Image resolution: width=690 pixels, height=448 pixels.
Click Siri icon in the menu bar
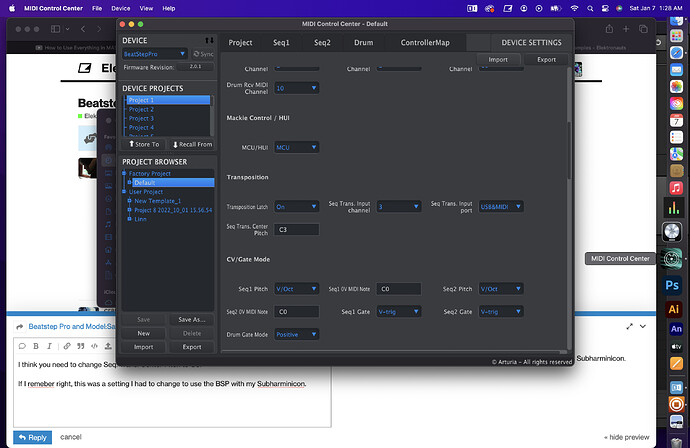coord(619,8)
